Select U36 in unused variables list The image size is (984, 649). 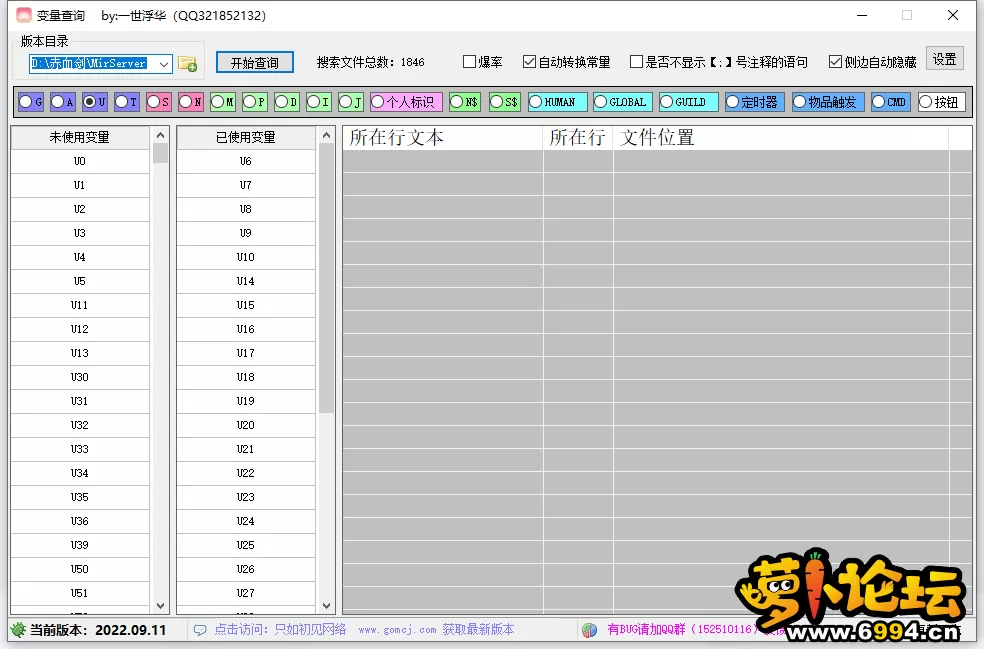[x=80, y=521]
